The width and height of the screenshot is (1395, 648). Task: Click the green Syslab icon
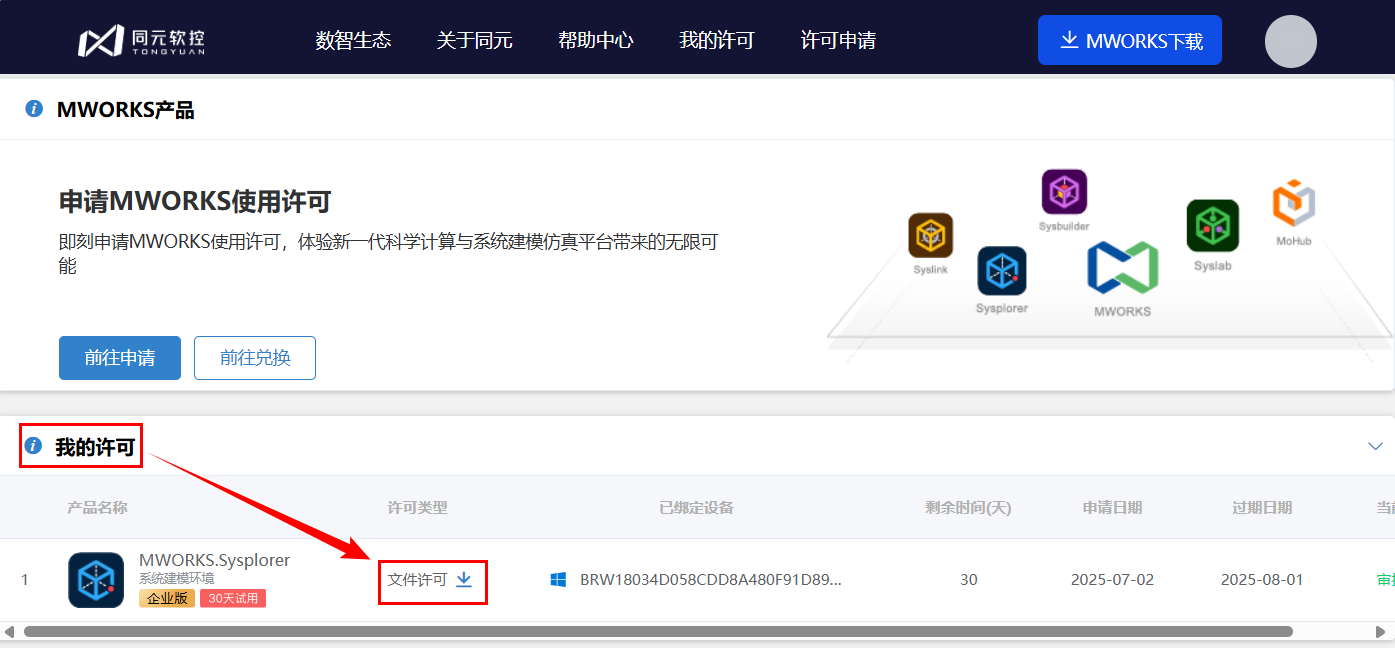click(1212, 226)
